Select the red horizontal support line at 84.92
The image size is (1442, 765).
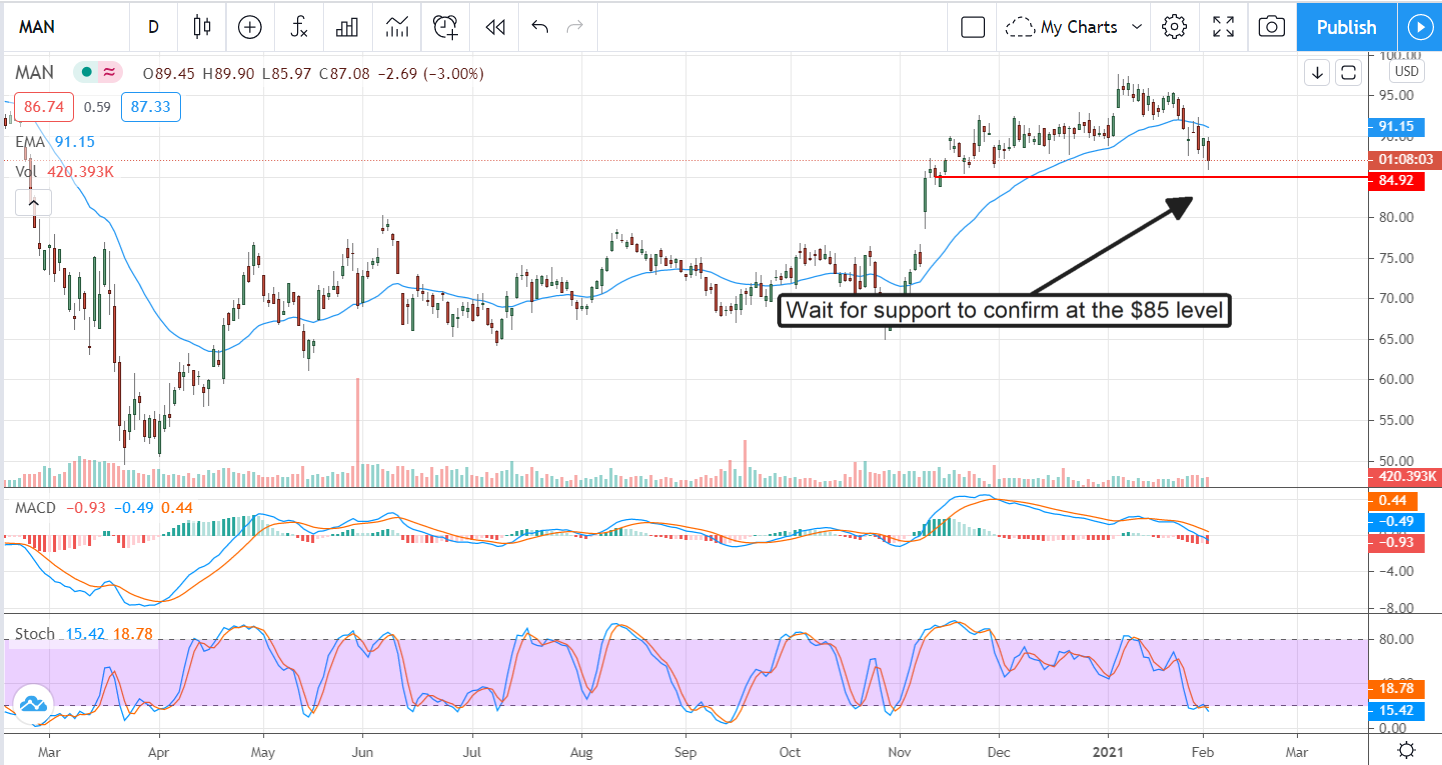[1100, 177]
